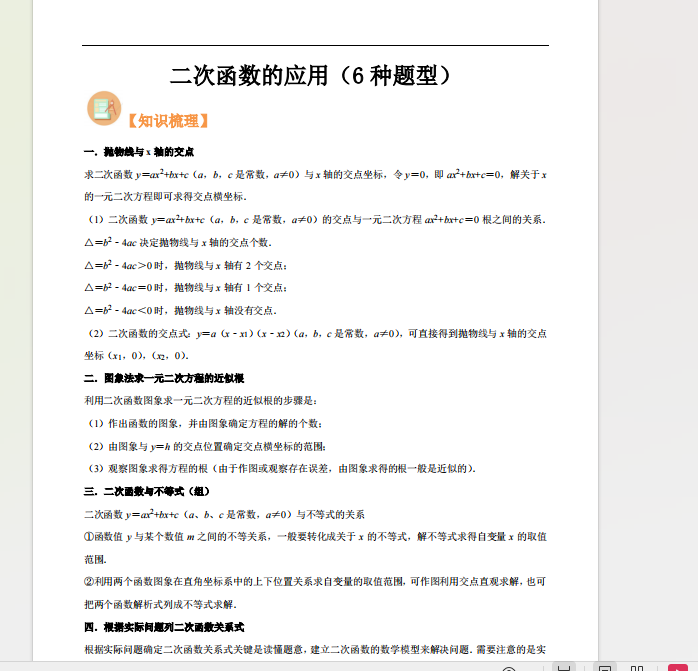Click line 利用二次函数图象求一元二次方程的近似根的步骤是
698x671 pixels.
[201, 401]
